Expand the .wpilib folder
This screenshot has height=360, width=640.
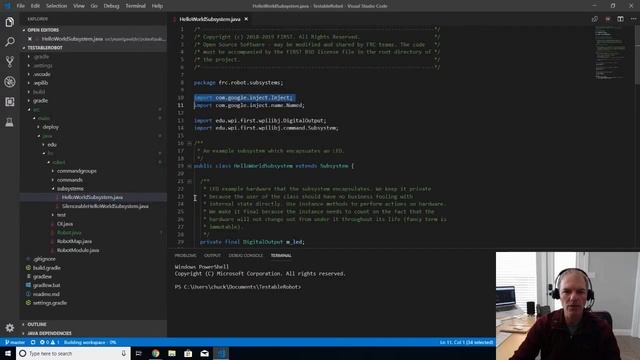41,83
